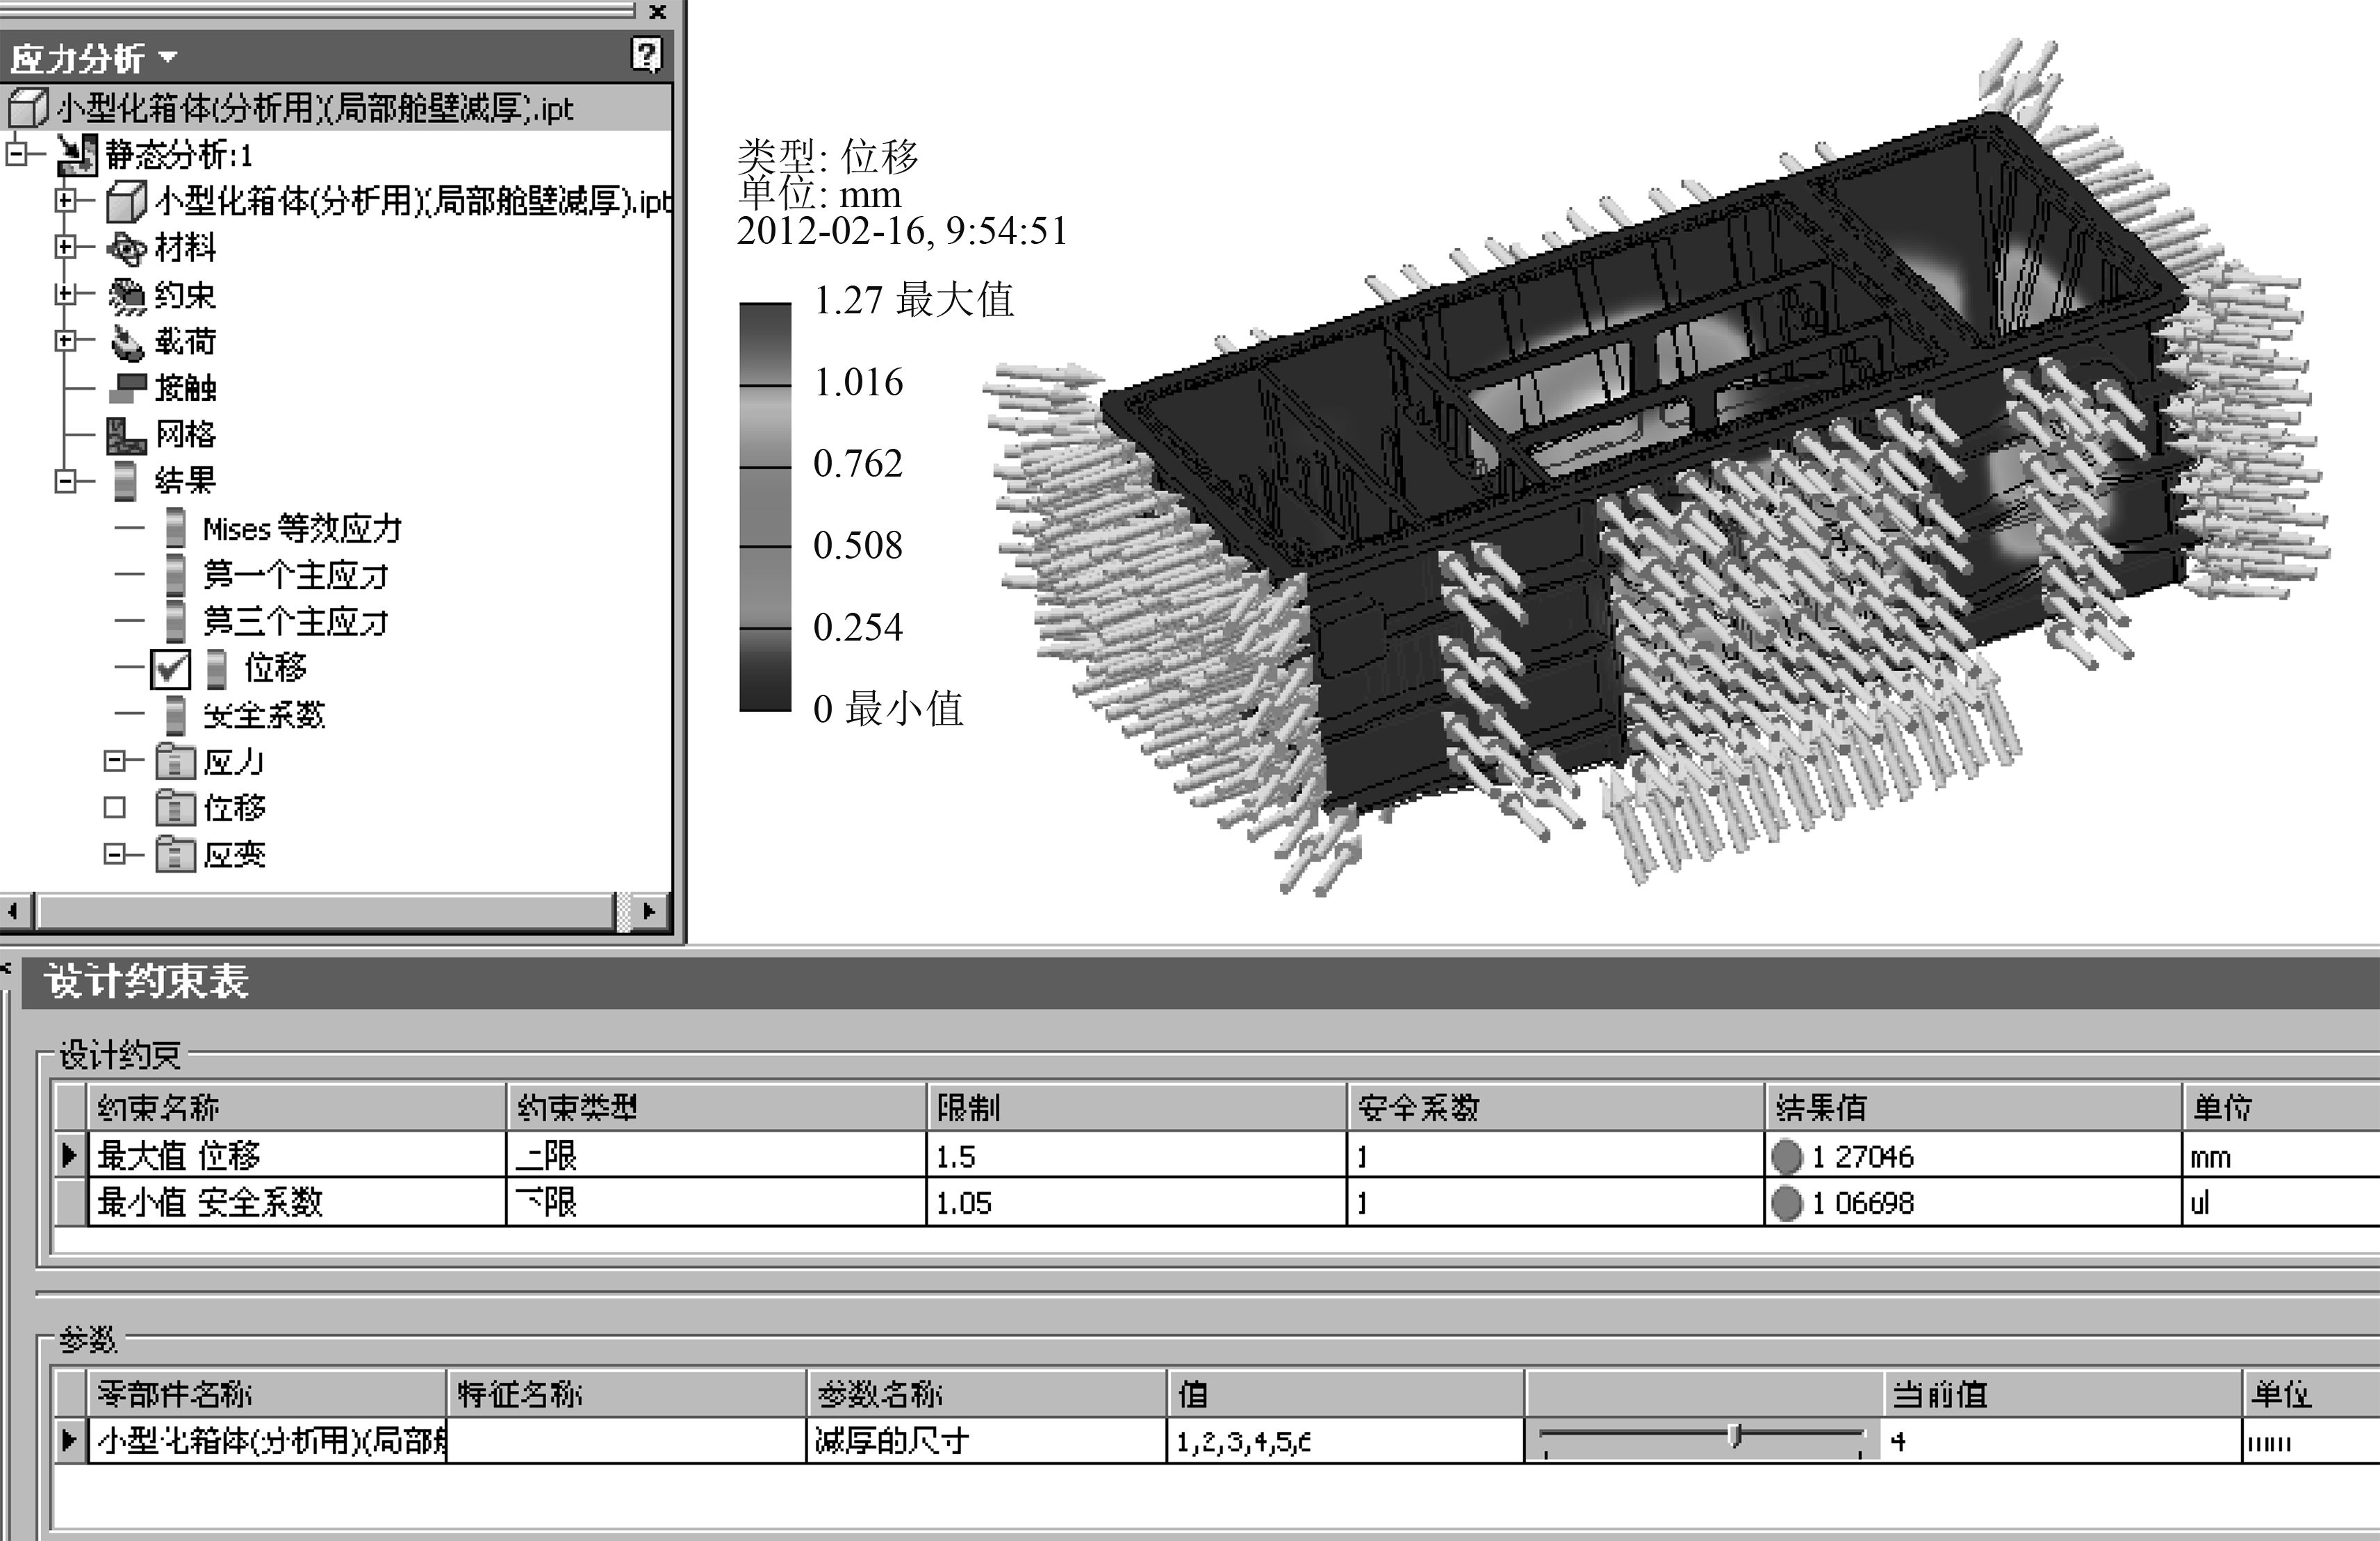
Task: Click the help question mark icon
Action: point(647,54)
